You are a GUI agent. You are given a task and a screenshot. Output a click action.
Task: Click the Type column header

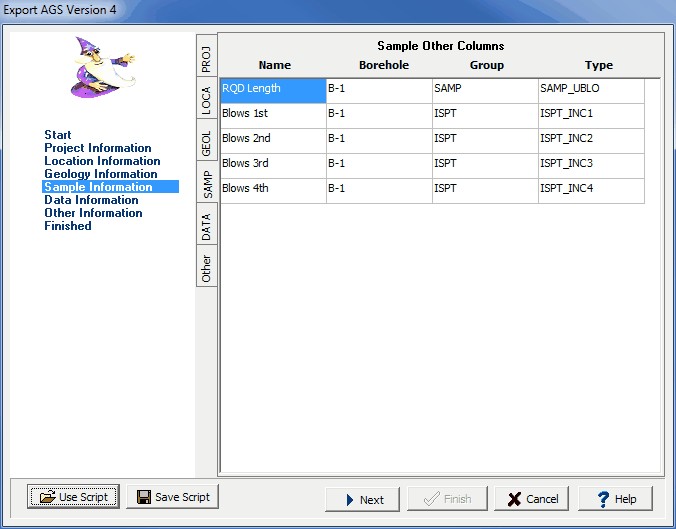click(599, 65)
